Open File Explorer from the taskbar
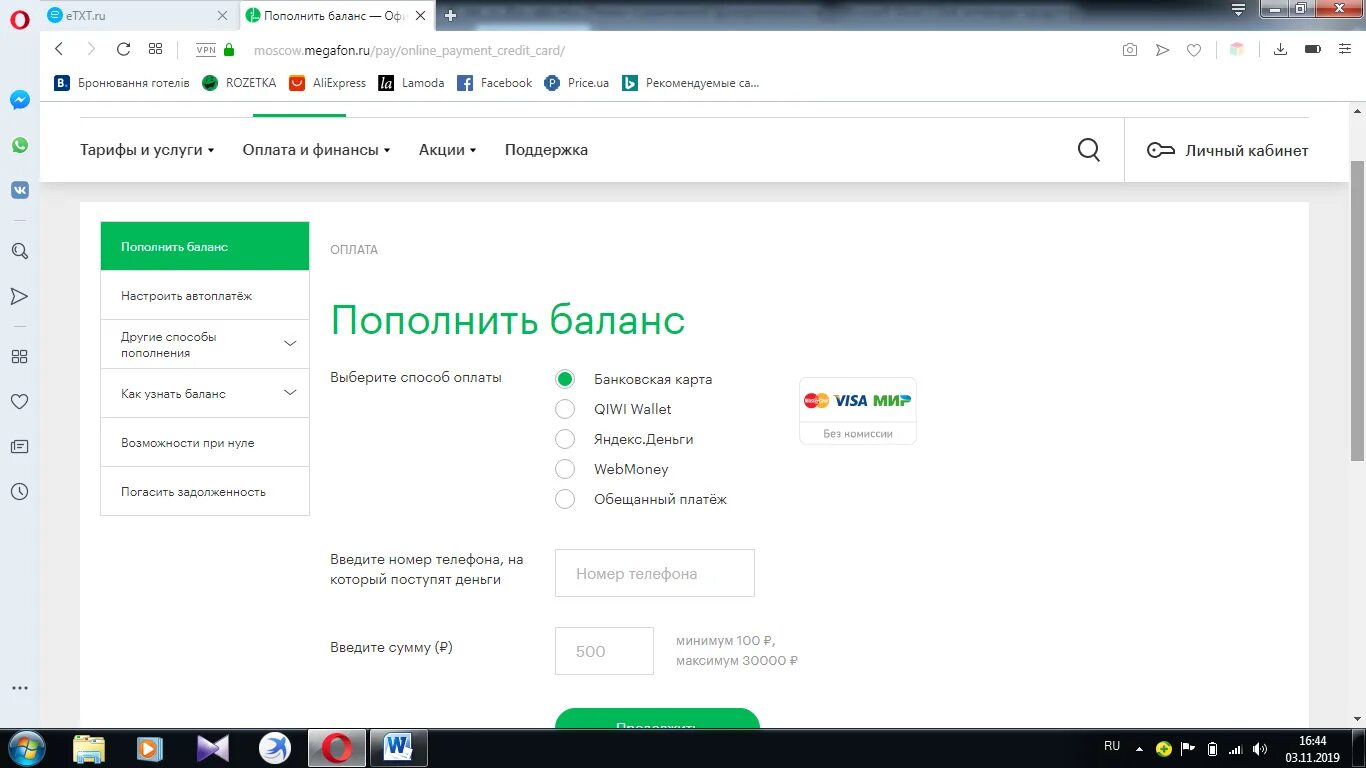 tap(89, 748)
